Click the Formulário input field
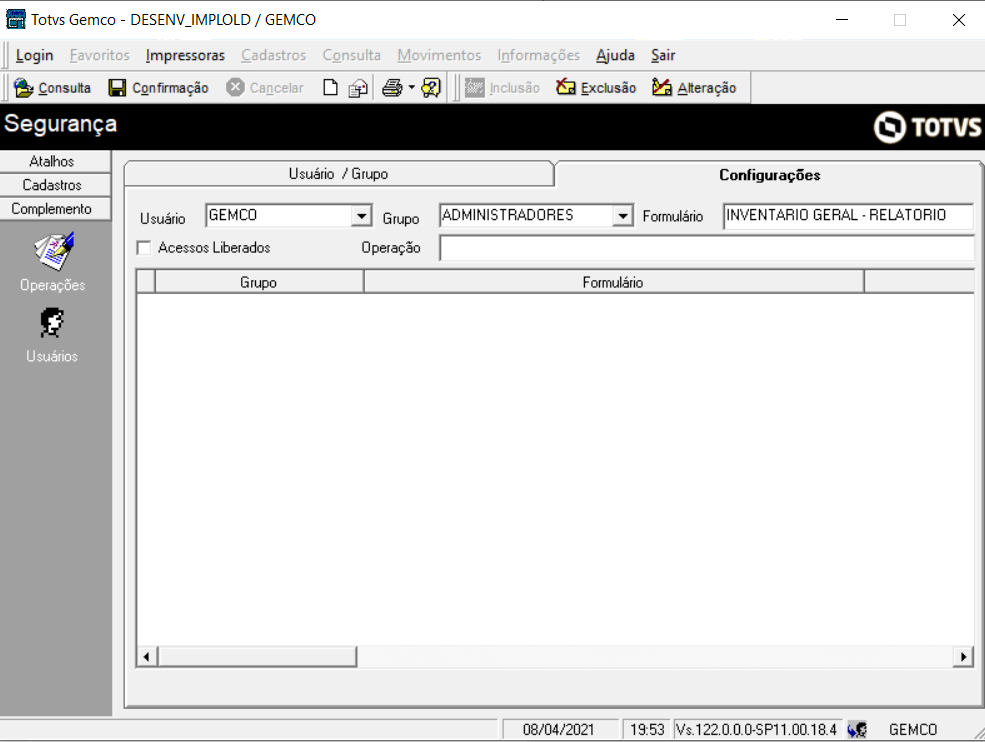This screenshot has width=985, height=742. coord(849,216)
